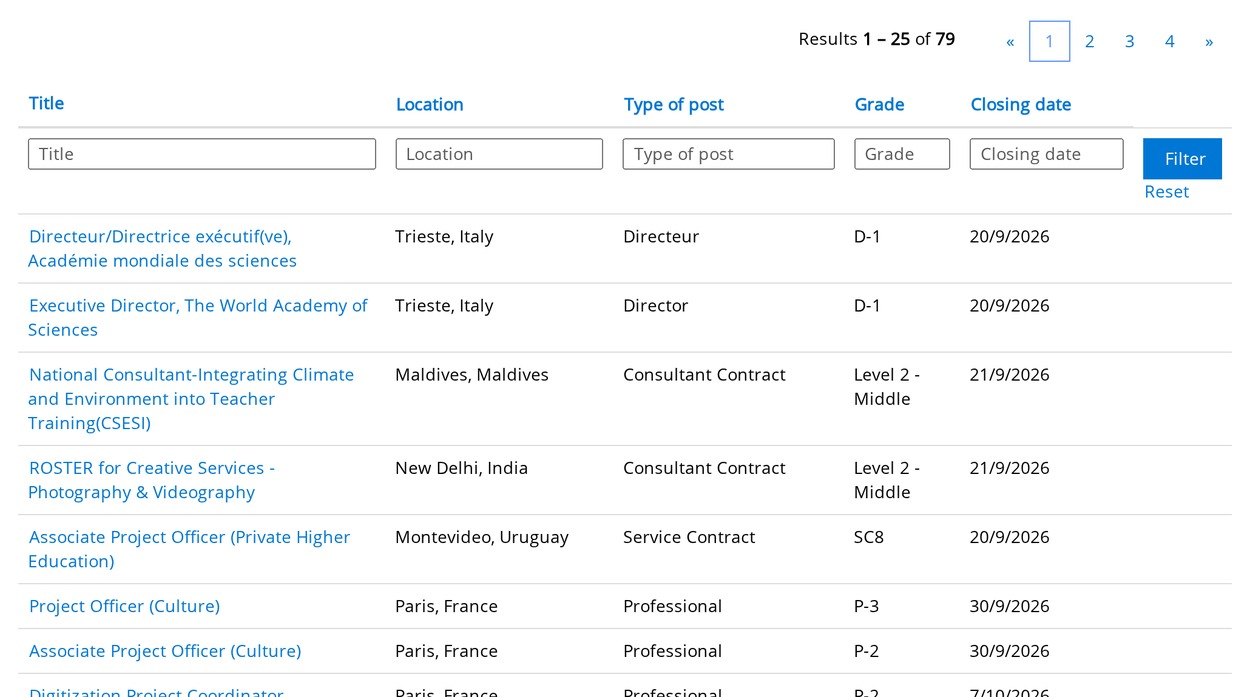Select the 'Results 1 – 25 of 79' text
This screenshot has width=1250, height=697.
(x=877, y=39)
